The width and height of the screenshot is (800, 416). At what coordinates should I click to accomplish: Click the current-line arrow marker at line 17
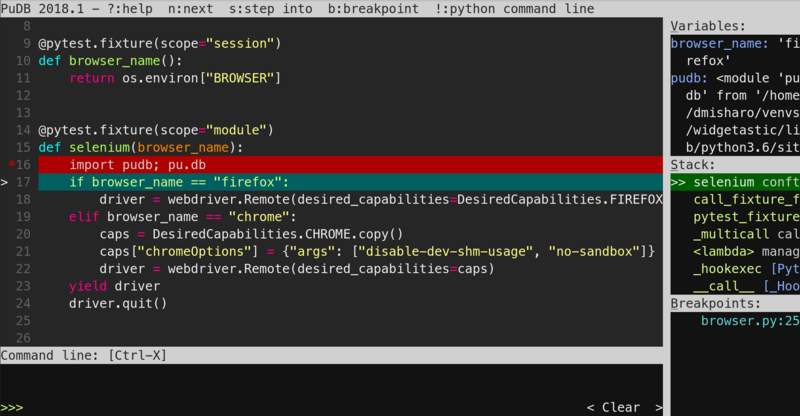[x=4, y=182]
